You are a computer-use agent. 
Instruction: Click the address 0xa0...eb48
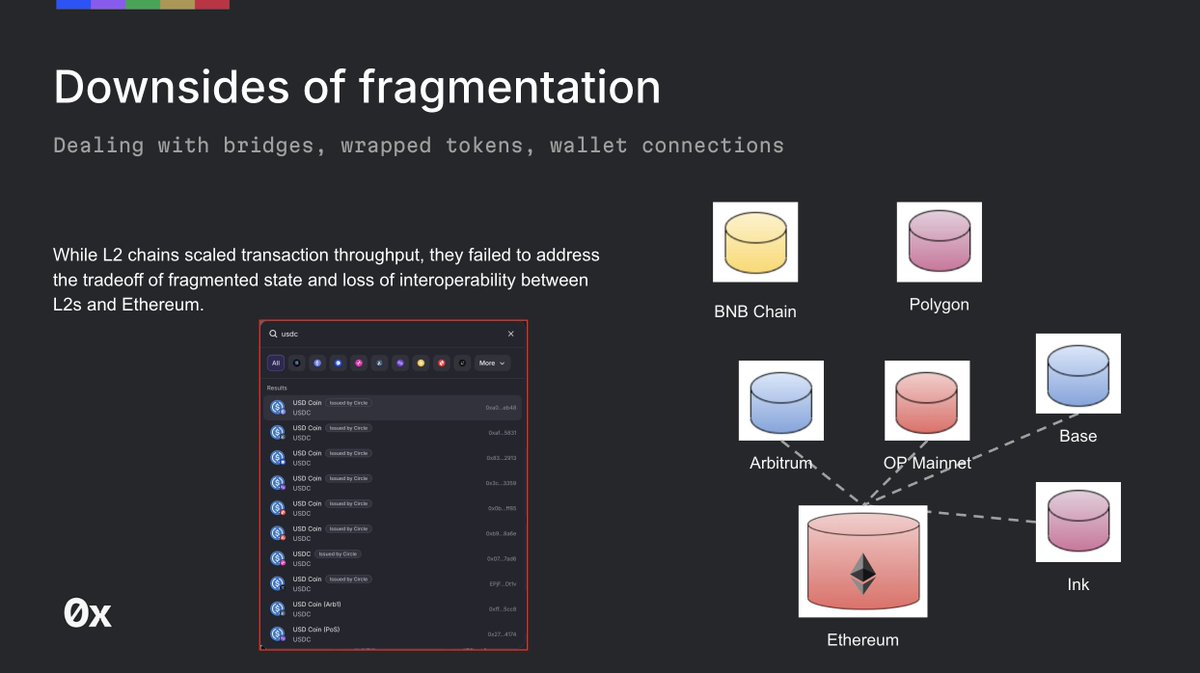pos(502,408)
